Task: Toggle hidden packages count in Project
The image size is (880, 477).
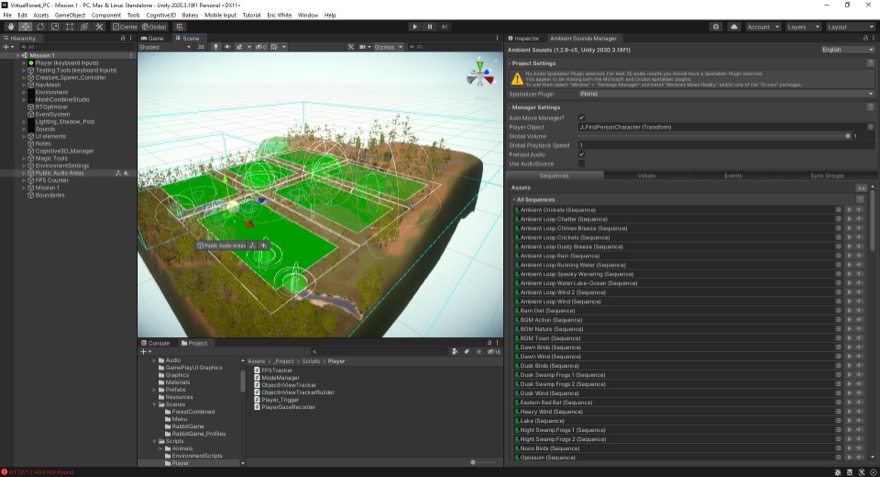Action: 494,351
